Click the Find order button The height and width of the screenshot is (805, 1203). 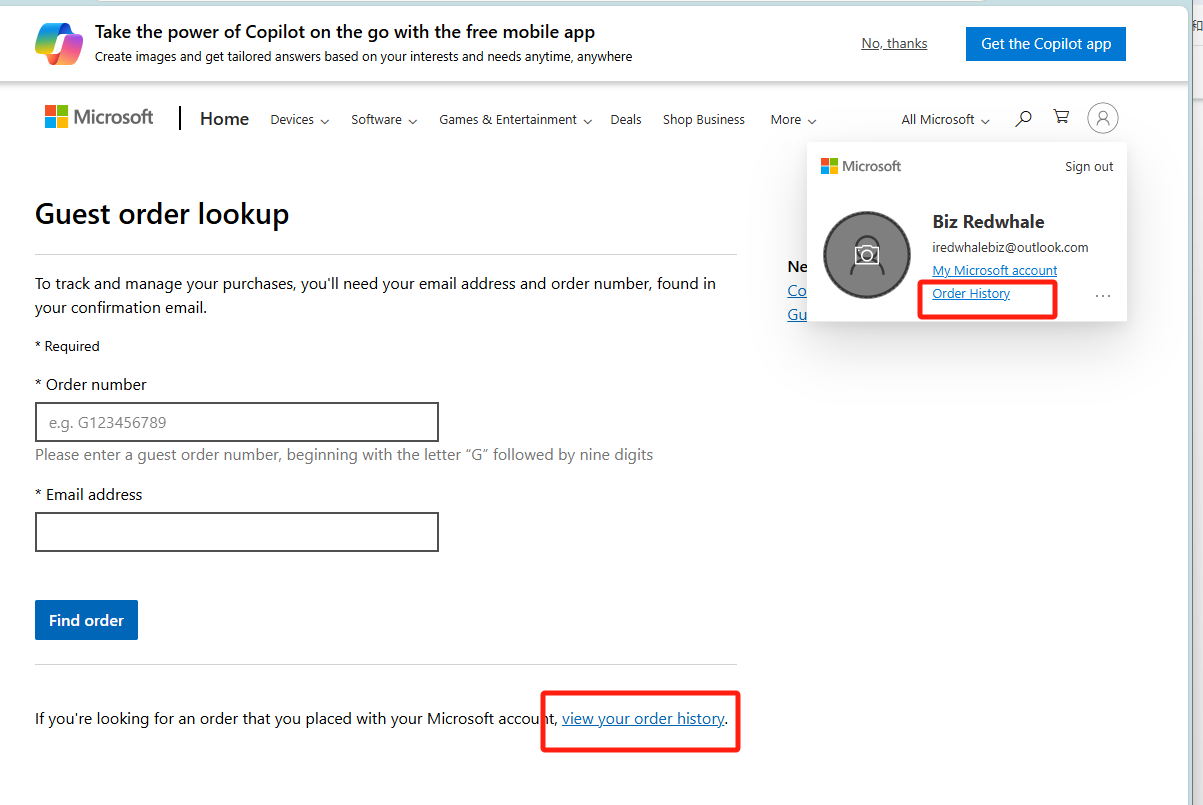pos(86,620)
